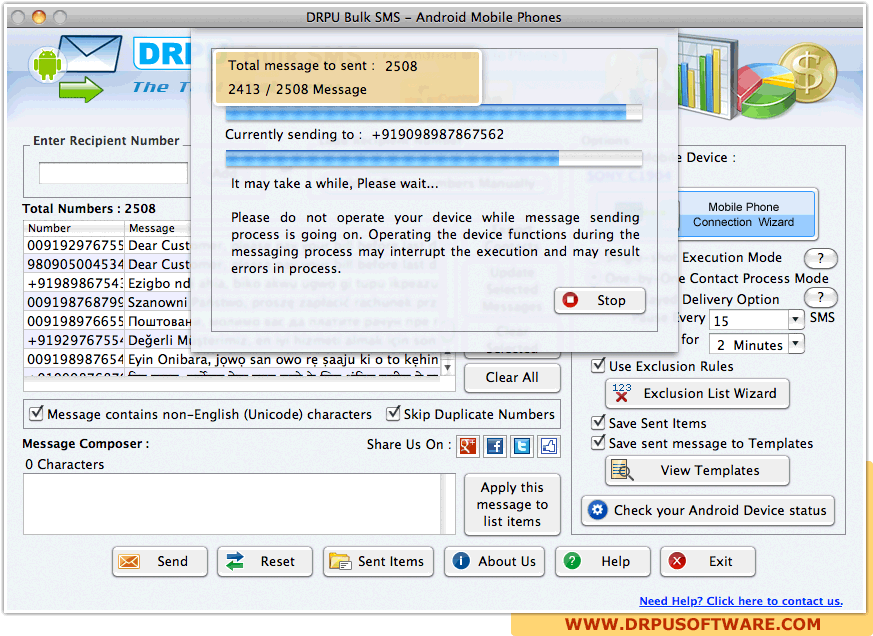This screenshot has width=873, height=636.
Task: Toggle Use Exclusion Rules checkbox
Action: [x=598, y=365]
